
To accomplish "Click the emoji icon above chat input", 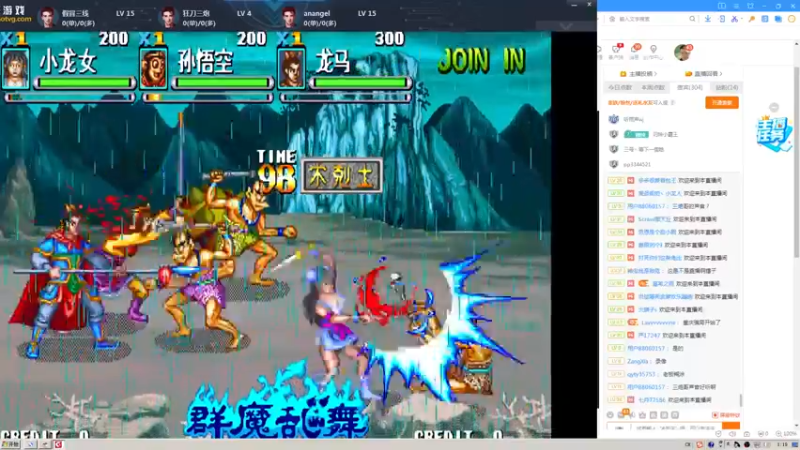I will (x=610, y=415).
